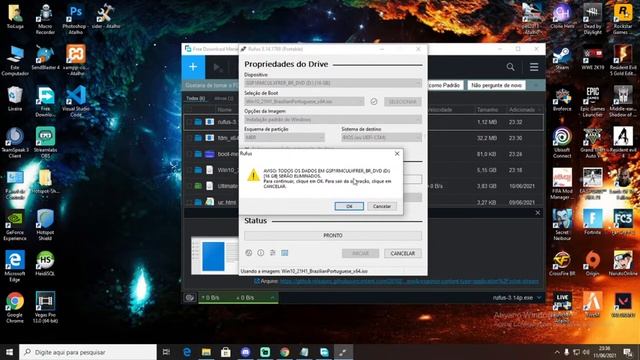Open Ubisoft Connect desktop icon
The image size is (640, 360).
(562, 142)
